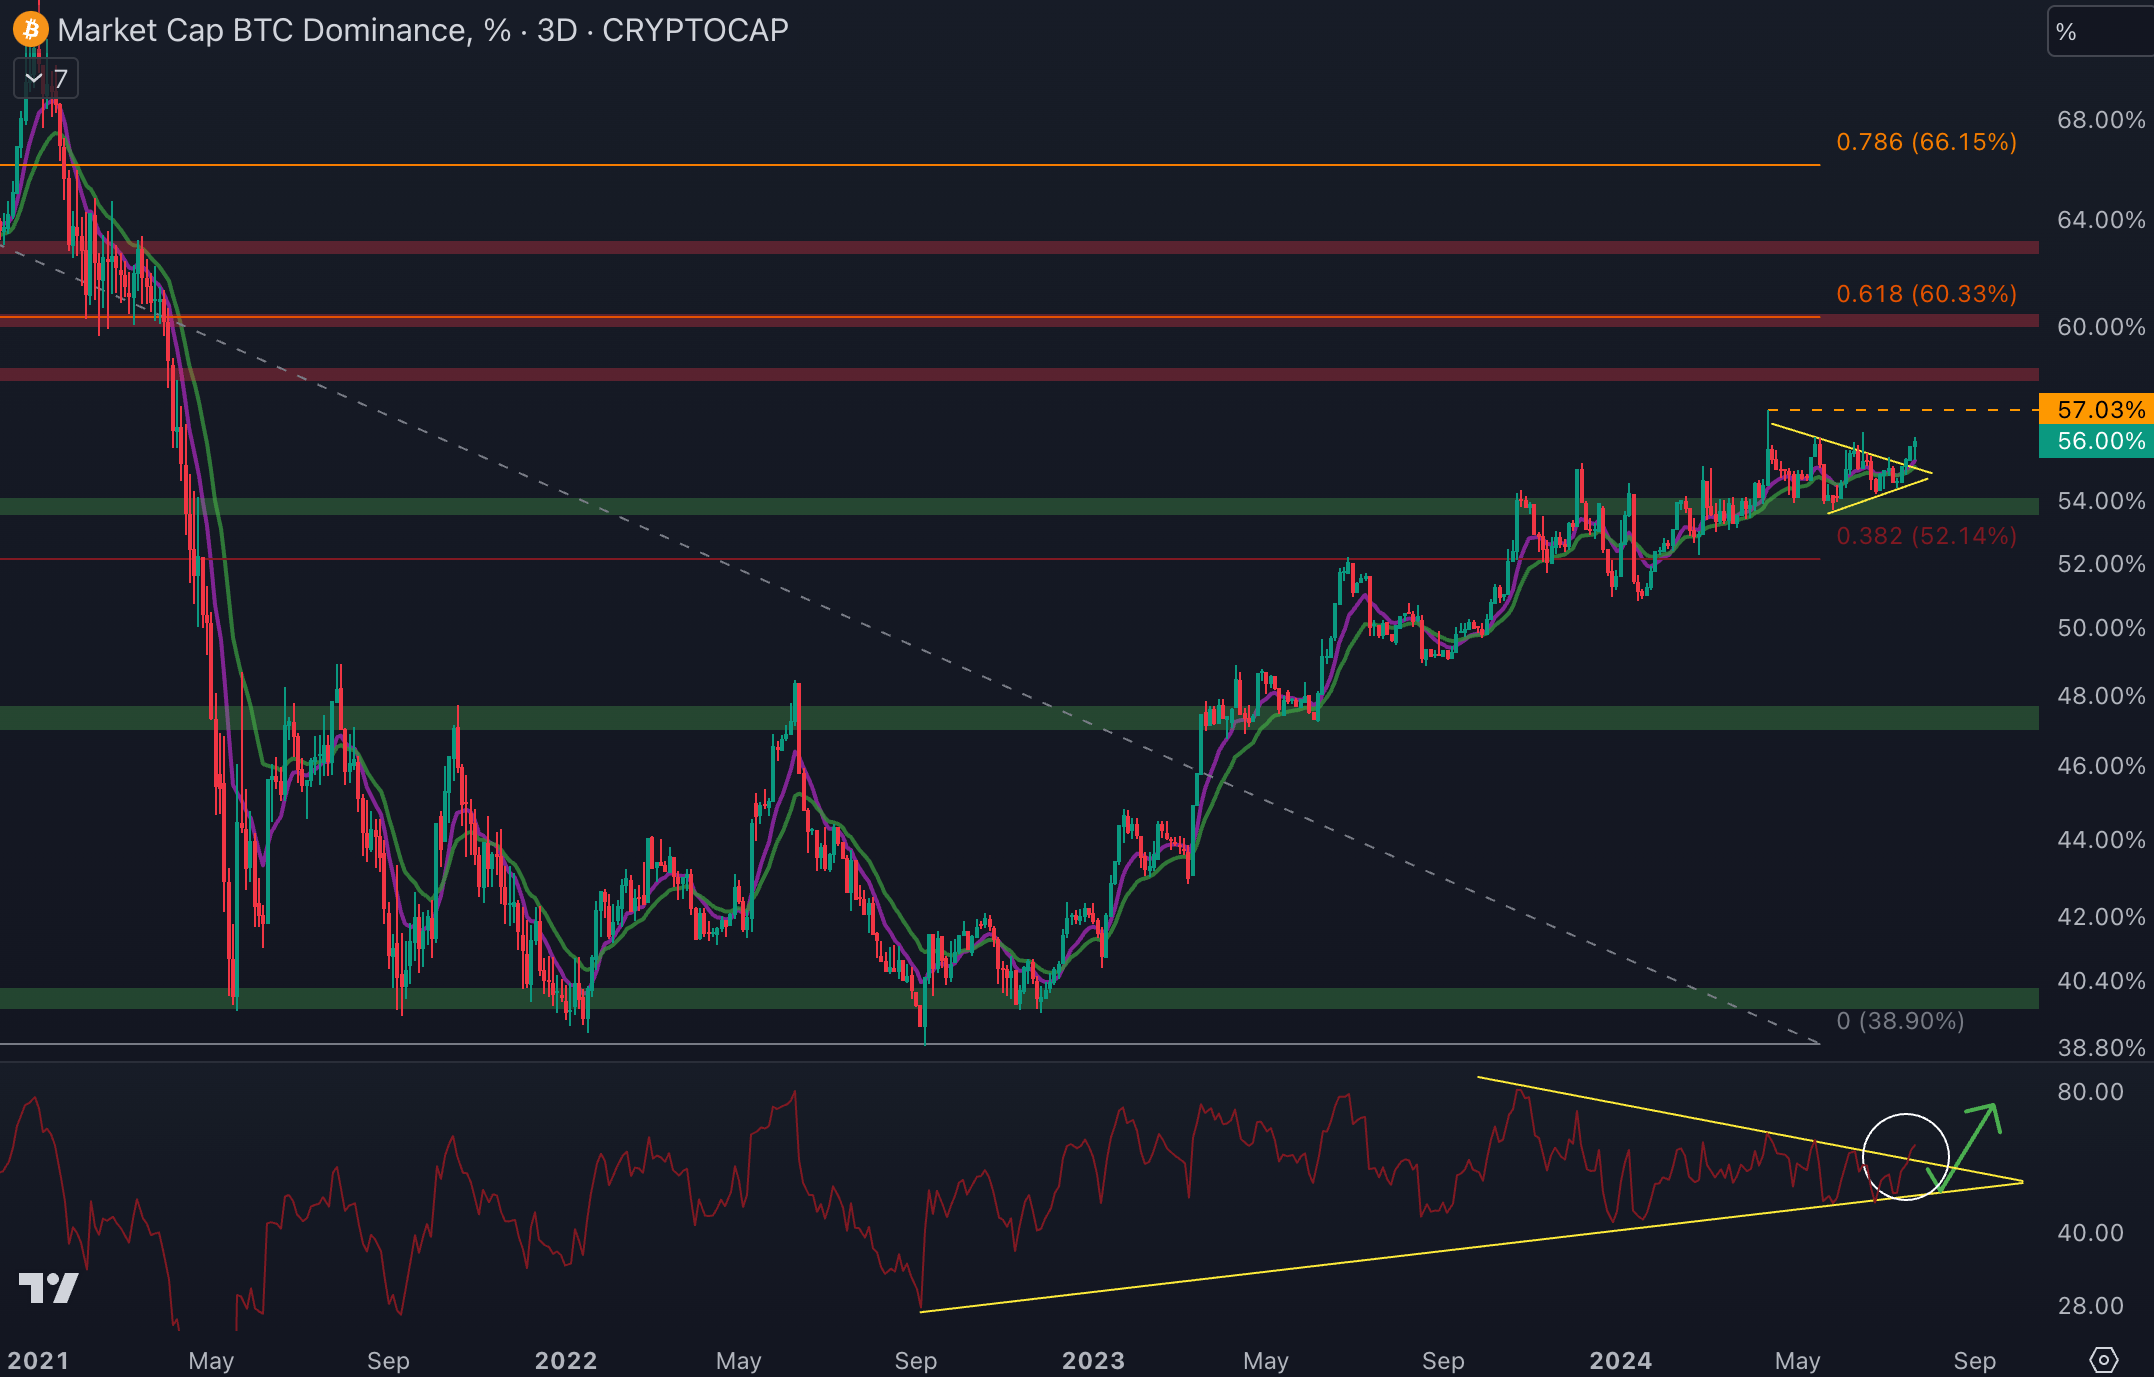Click the 2023 label on time axis

click(x=1093, y=1360)
